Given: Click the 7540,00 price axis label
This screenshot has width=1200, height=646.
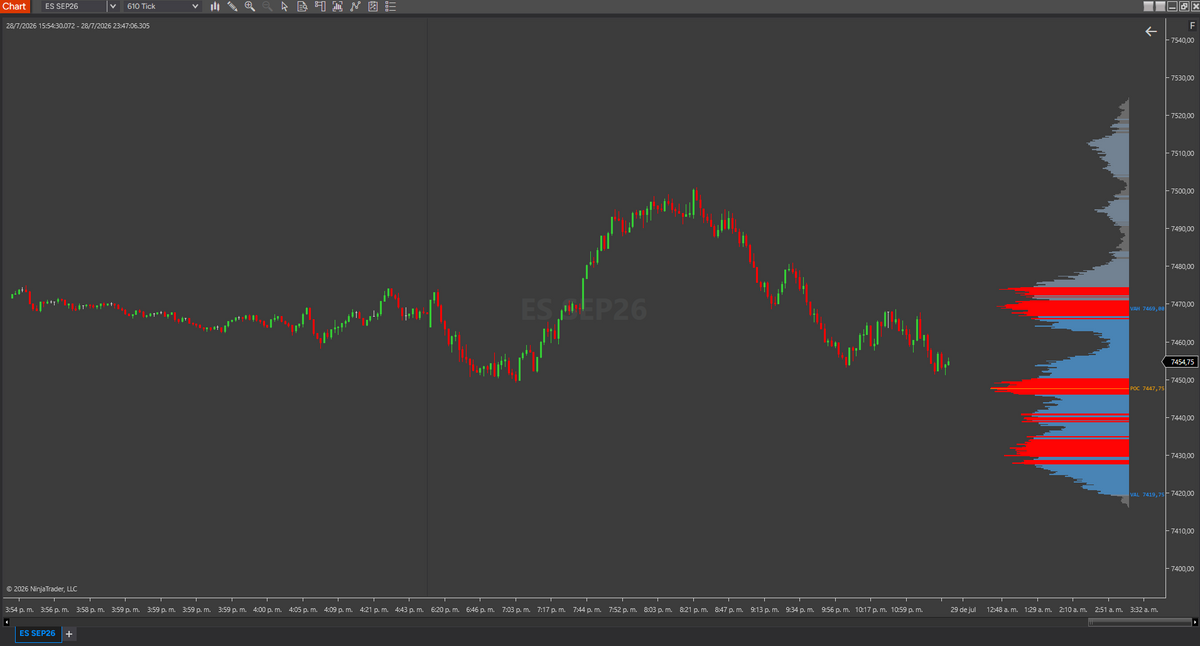Looking at the screenshot, I should coord(1182,40).
